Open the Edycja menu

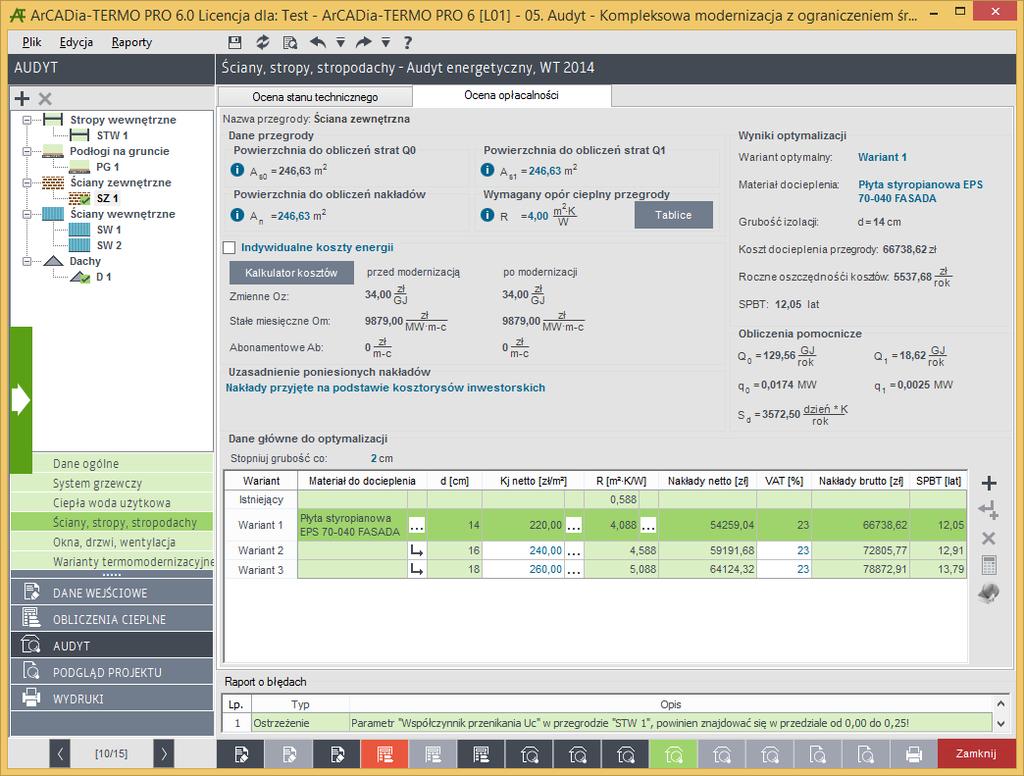[76, 42]
